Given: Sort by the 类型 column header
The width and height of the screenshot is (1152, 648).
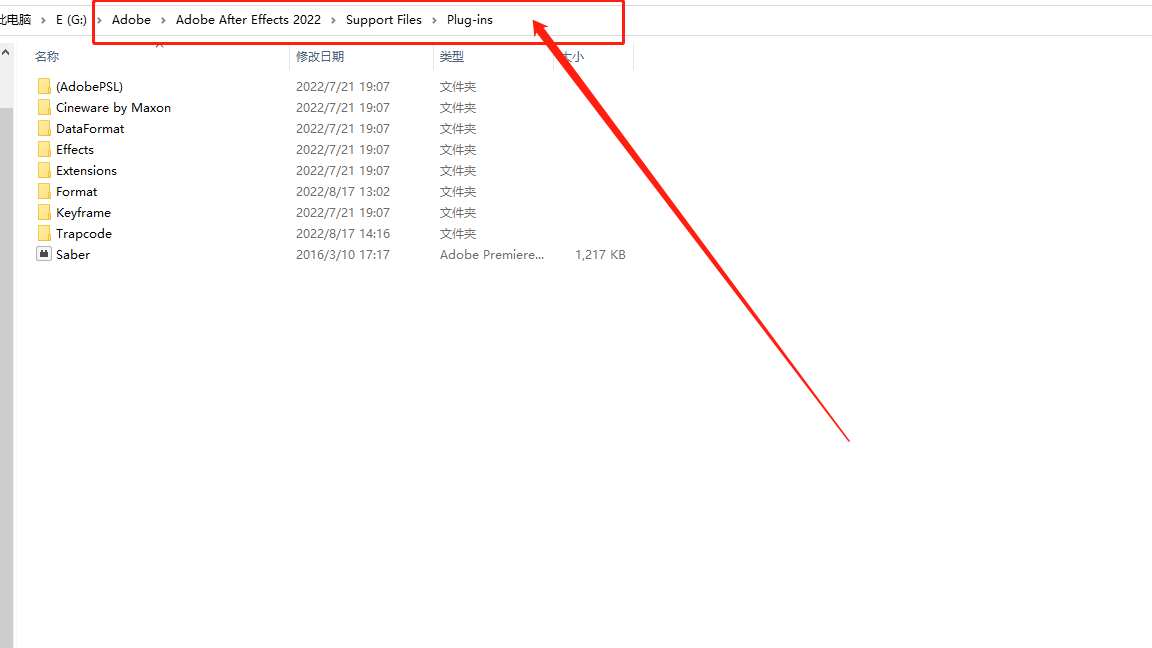Looking at the screenshot, I should point(452,57).
